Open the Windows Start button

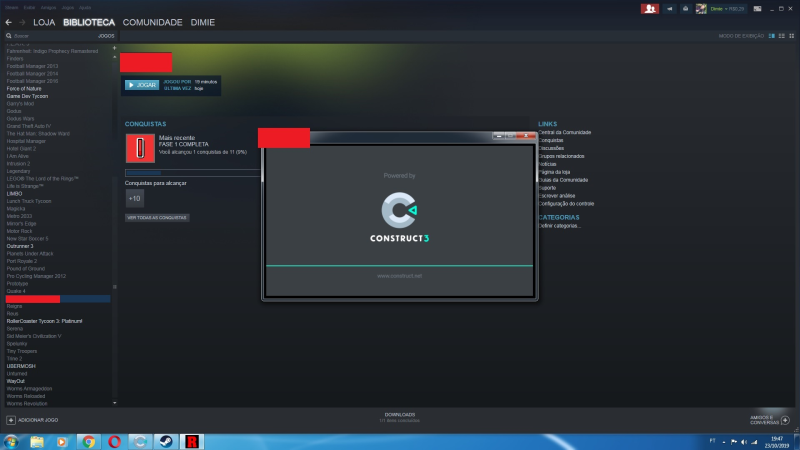pos(11,442)
